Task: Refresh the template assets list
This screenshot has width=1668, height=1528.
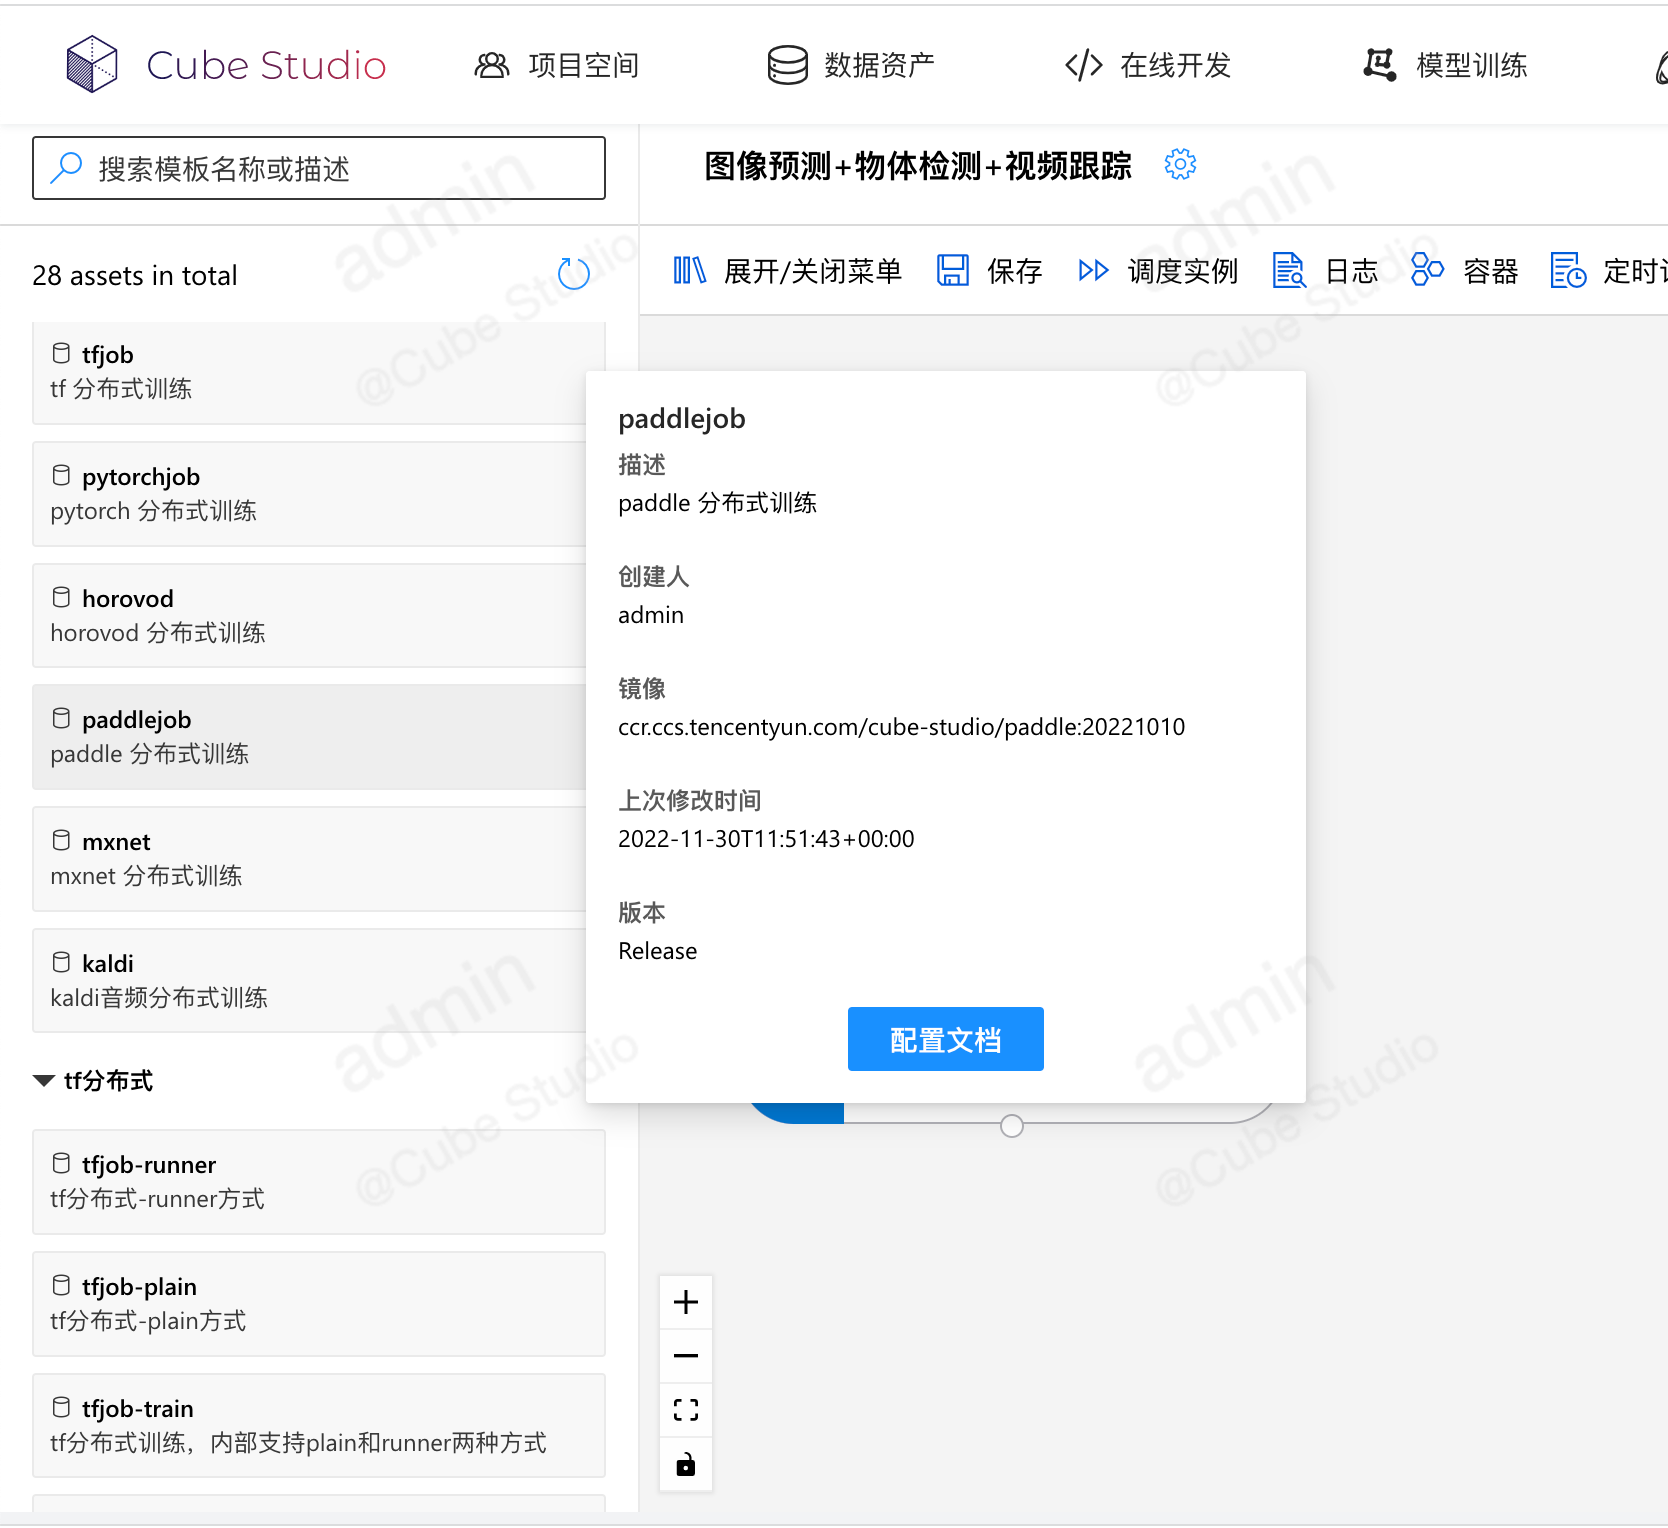Action: pyautogui.click(x=573, y=274)
